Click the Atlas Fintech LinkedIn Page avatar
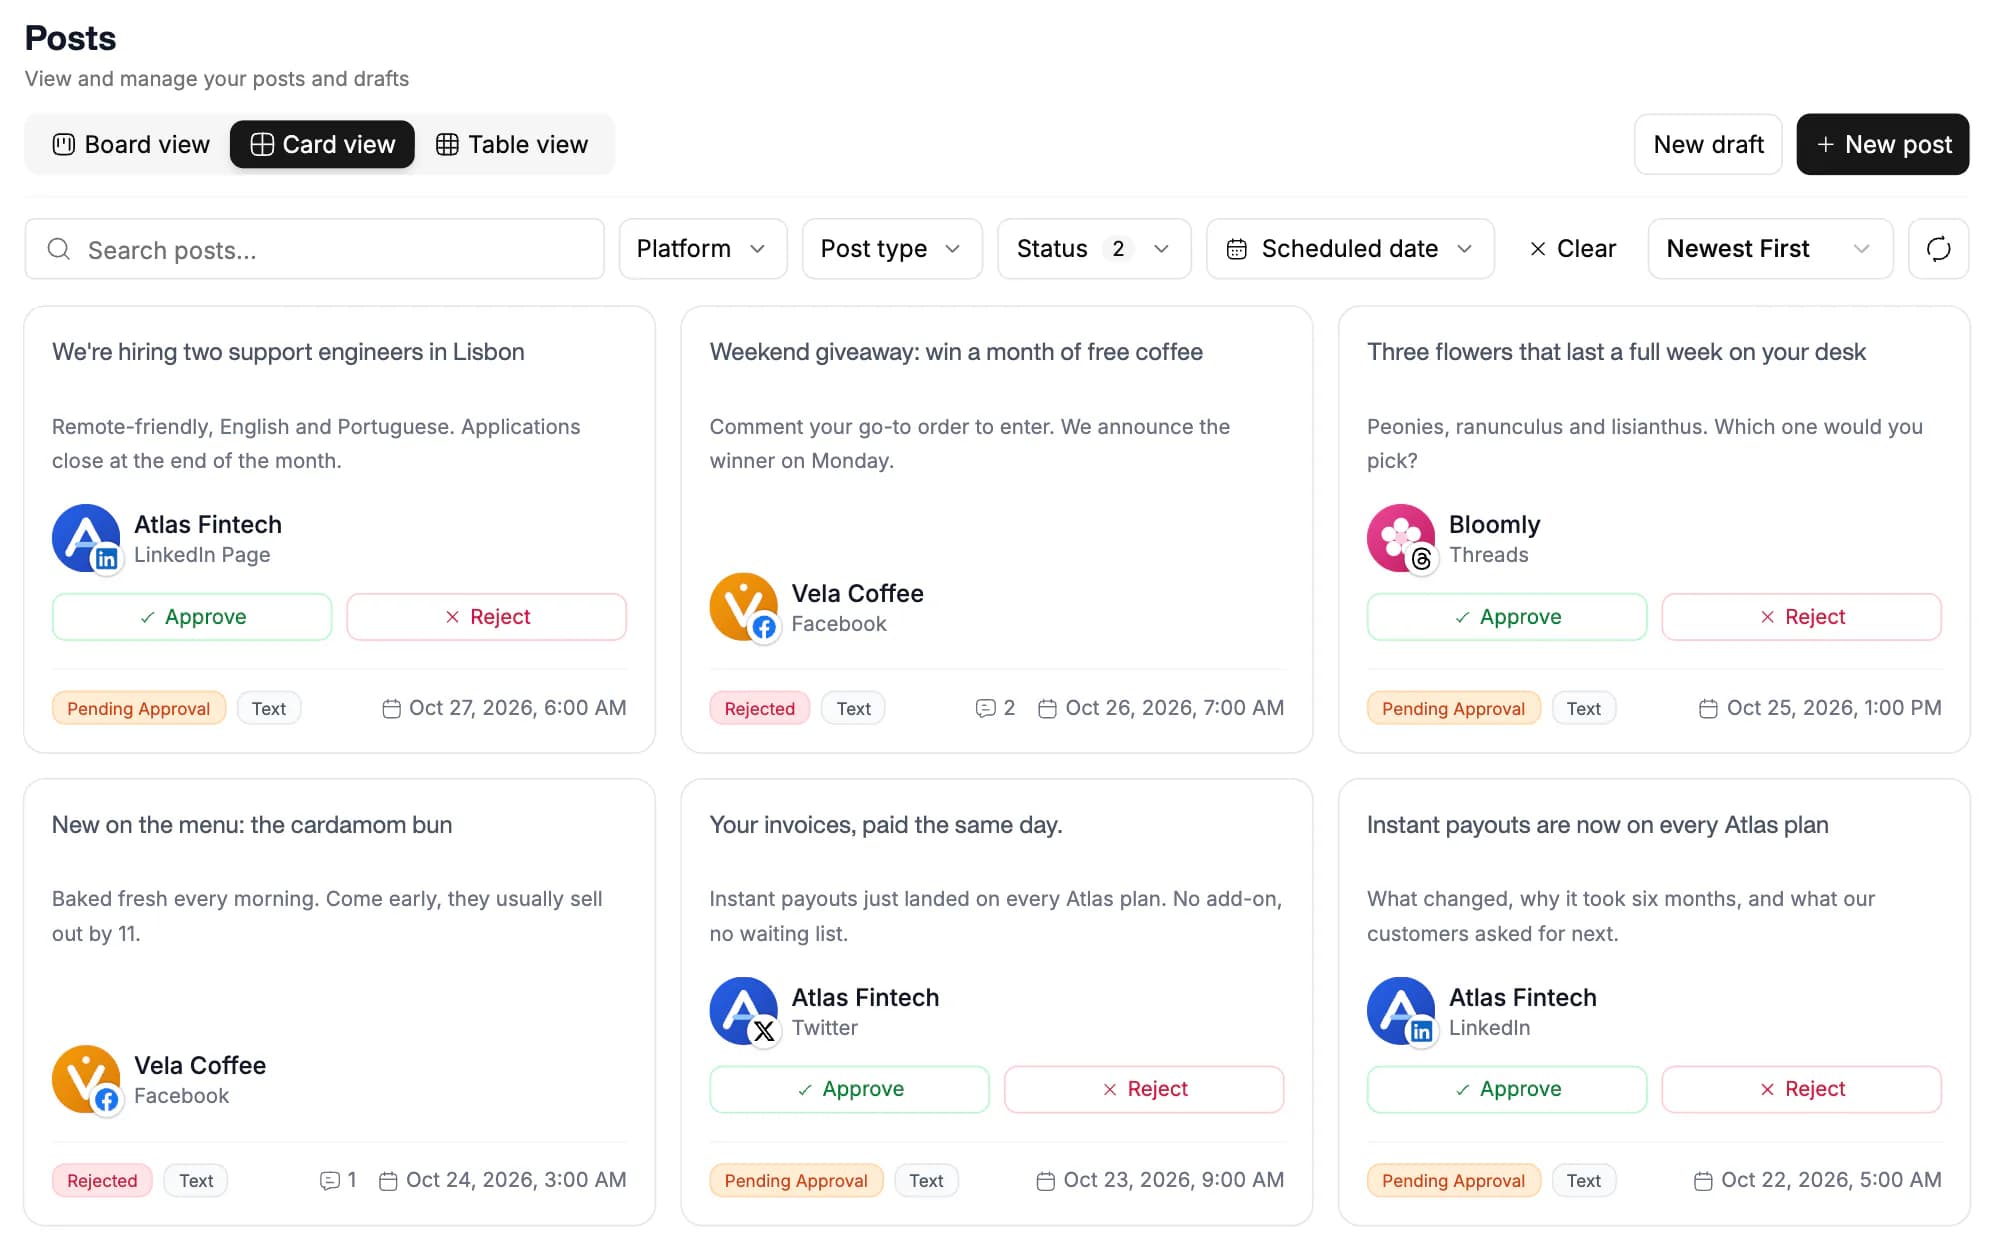2000x1250 pixels. (x=86, y=538)
